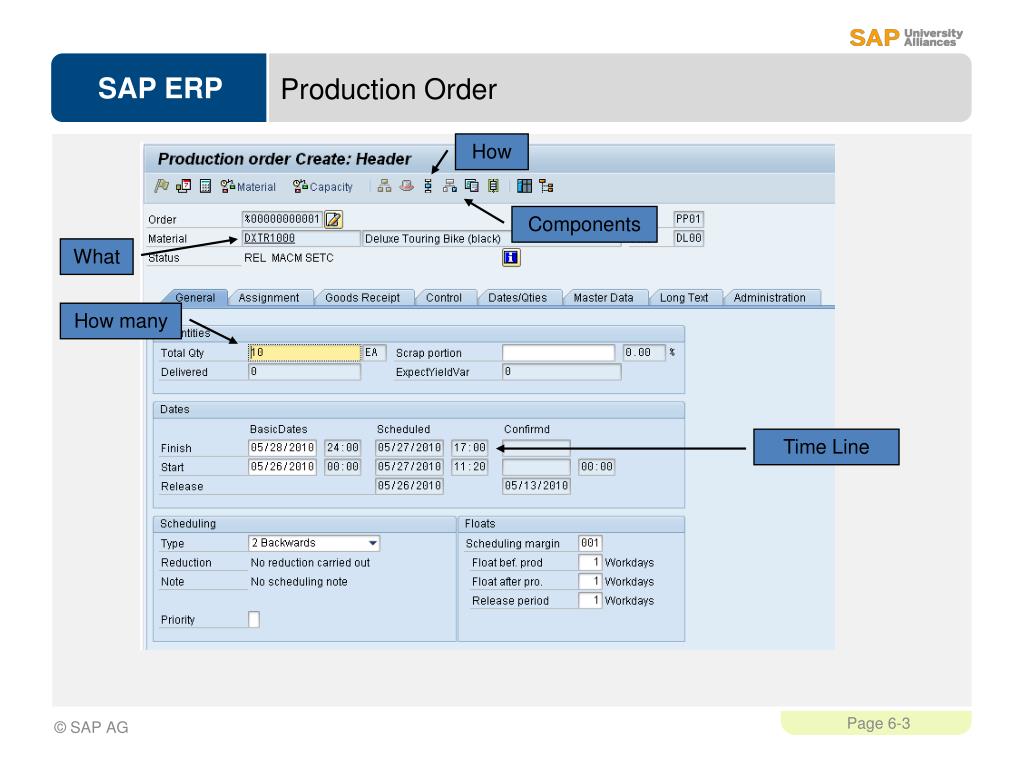The height and width of the screenshot is (768, 1024).
Task: Click the confirmed release date 05/13/2010
Action: pos(536,486)
